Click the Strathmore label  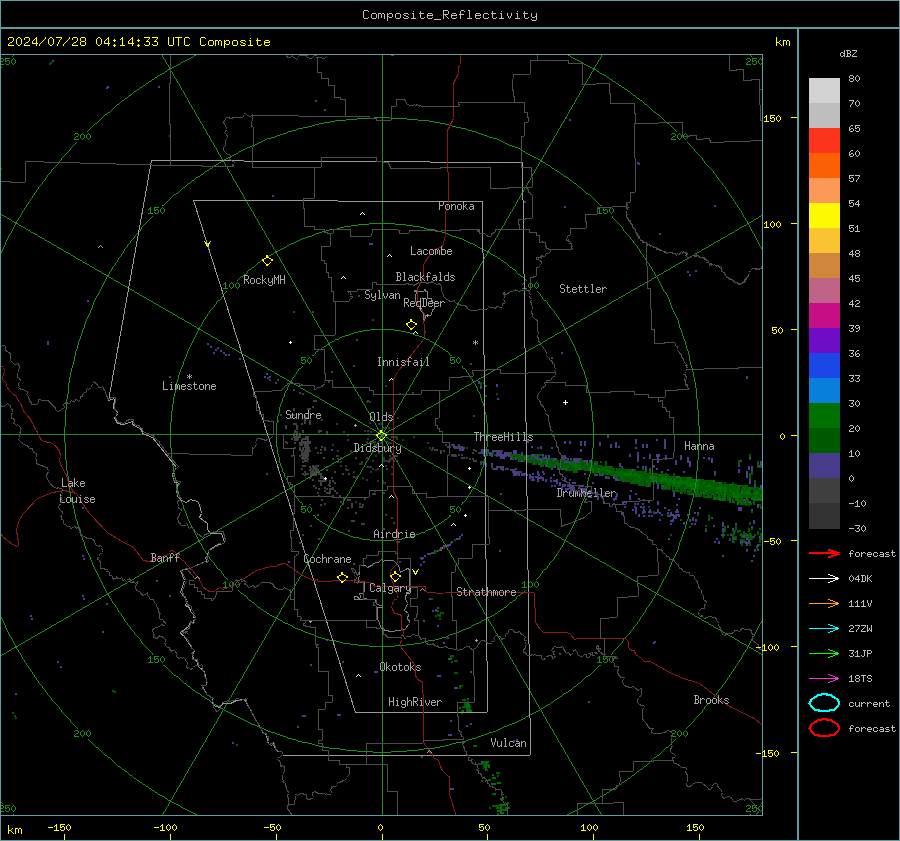[x=486, y=592]
